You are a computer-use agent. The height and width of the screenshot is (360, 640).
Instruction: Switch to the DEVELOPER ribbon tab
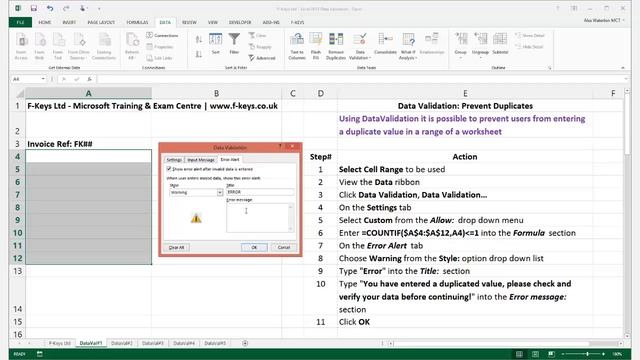[x=240, y=22]
